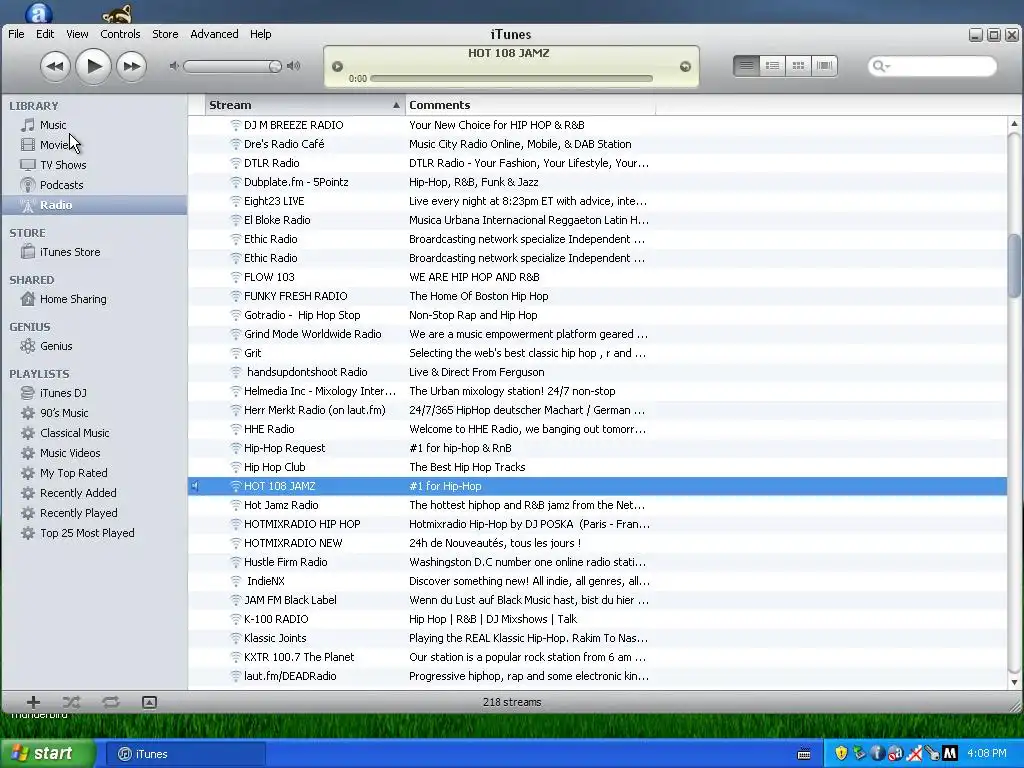Open the Controls menu
The height and width of the screenshot is (768, 1024).
pos(120,34)
